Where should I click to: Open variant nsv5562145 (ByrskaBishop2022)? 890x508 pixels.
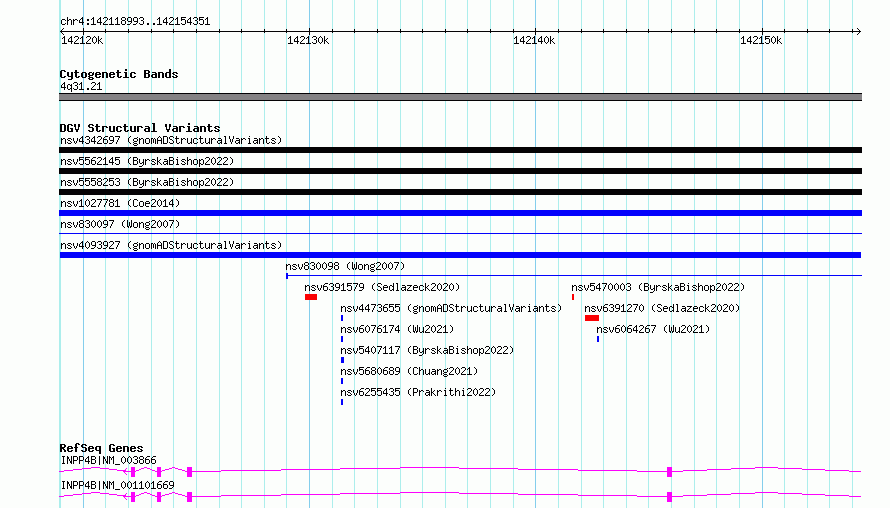click(x=147, y=161)
